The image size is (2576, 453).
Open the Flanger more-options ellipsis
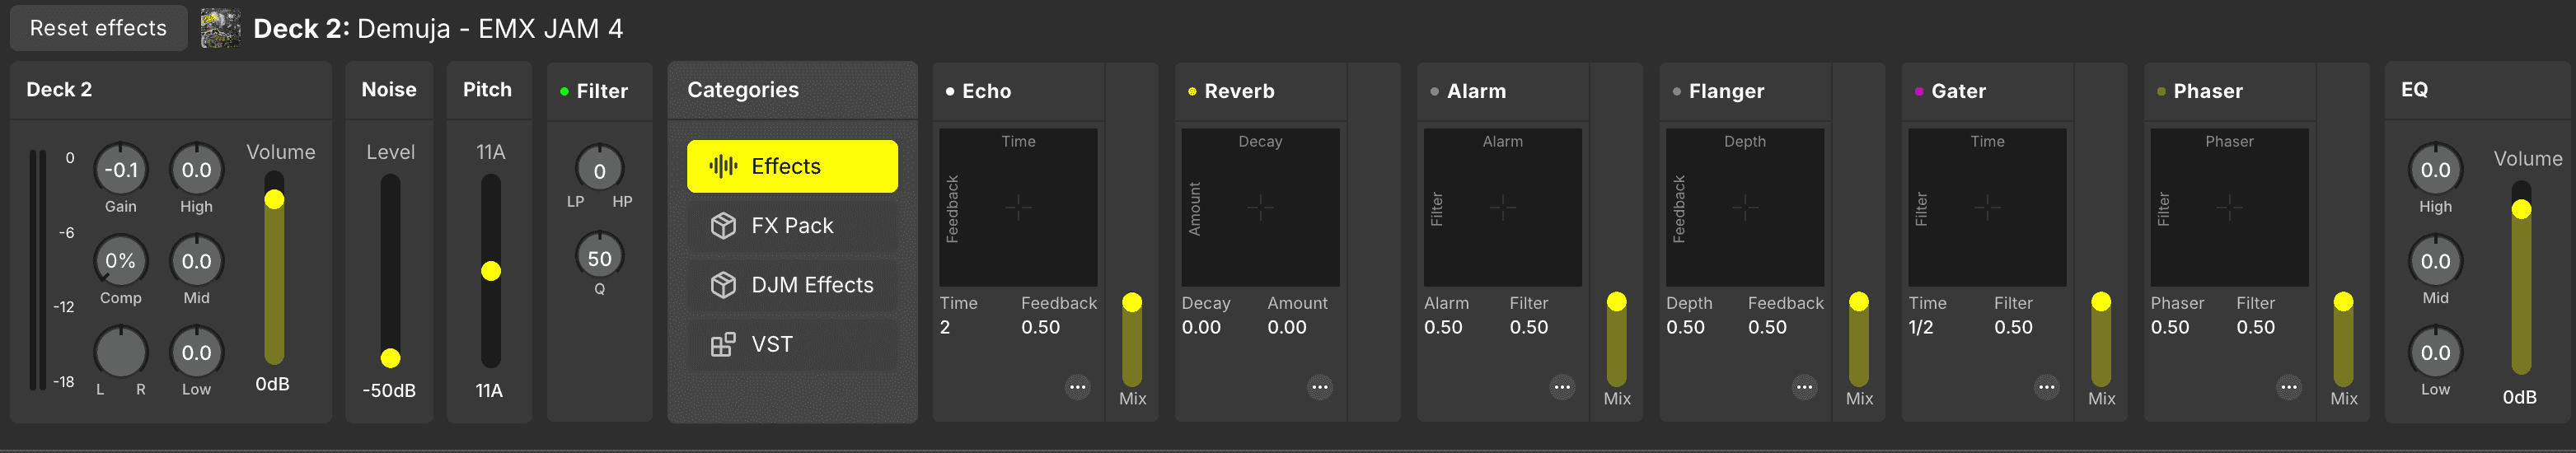(x=1804, y=387)
